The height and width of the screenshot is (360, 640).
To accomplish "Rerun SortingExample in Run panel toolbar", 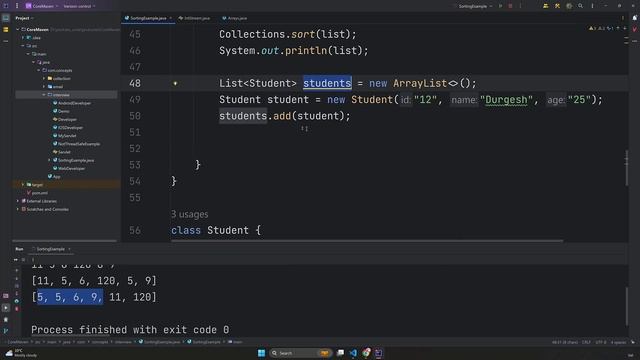I will pos(16,260).
